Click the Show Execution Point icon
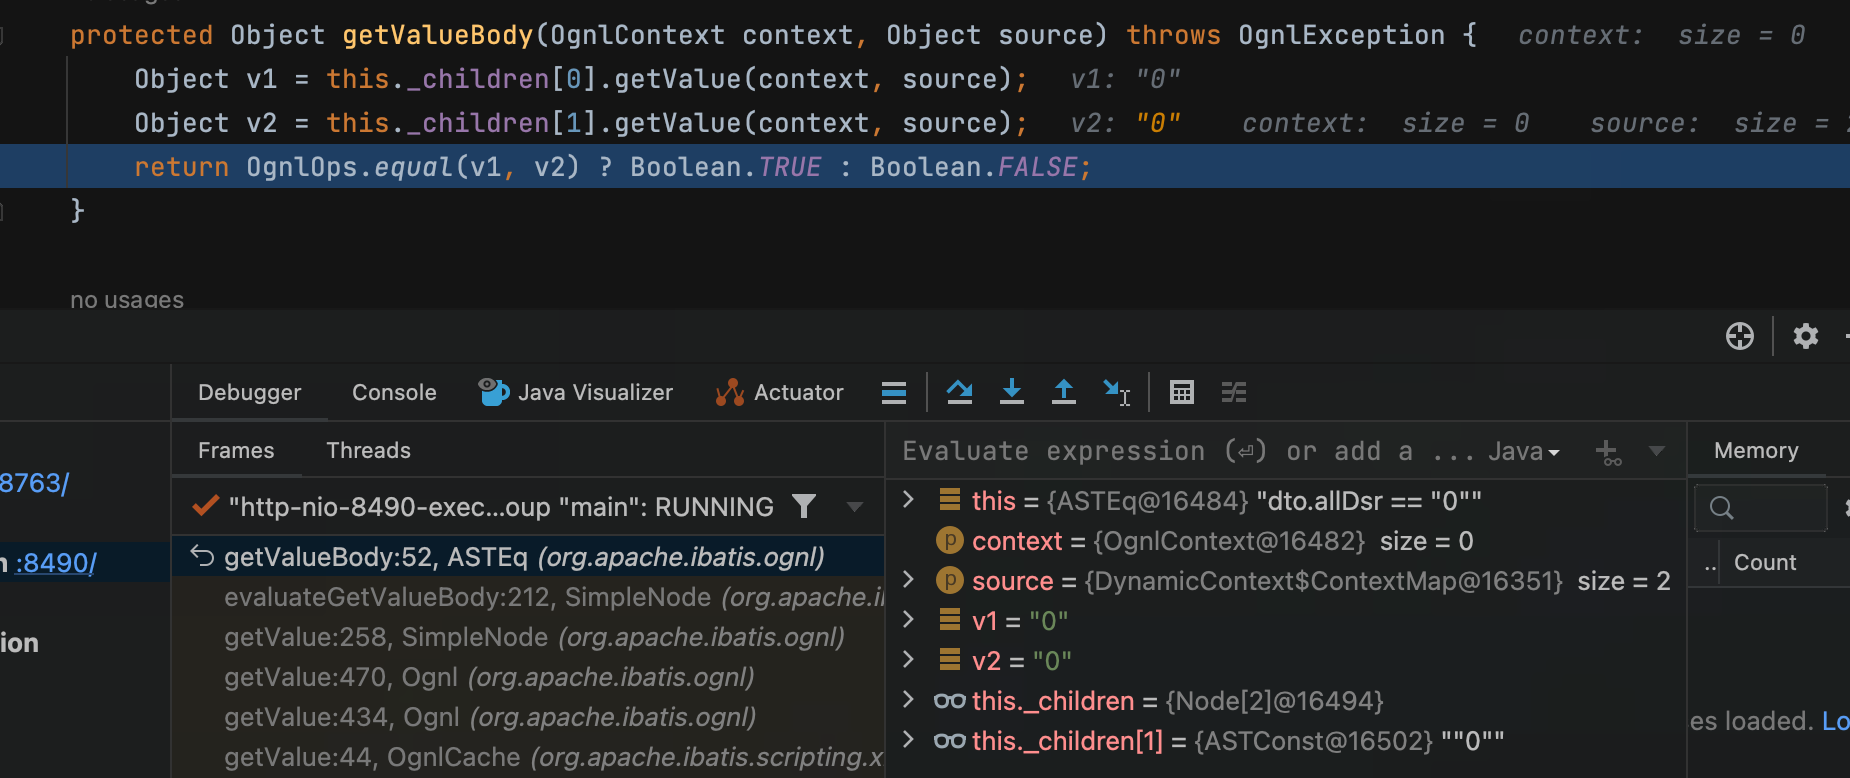Screen dimensions: 1850x778 (894, 392)
